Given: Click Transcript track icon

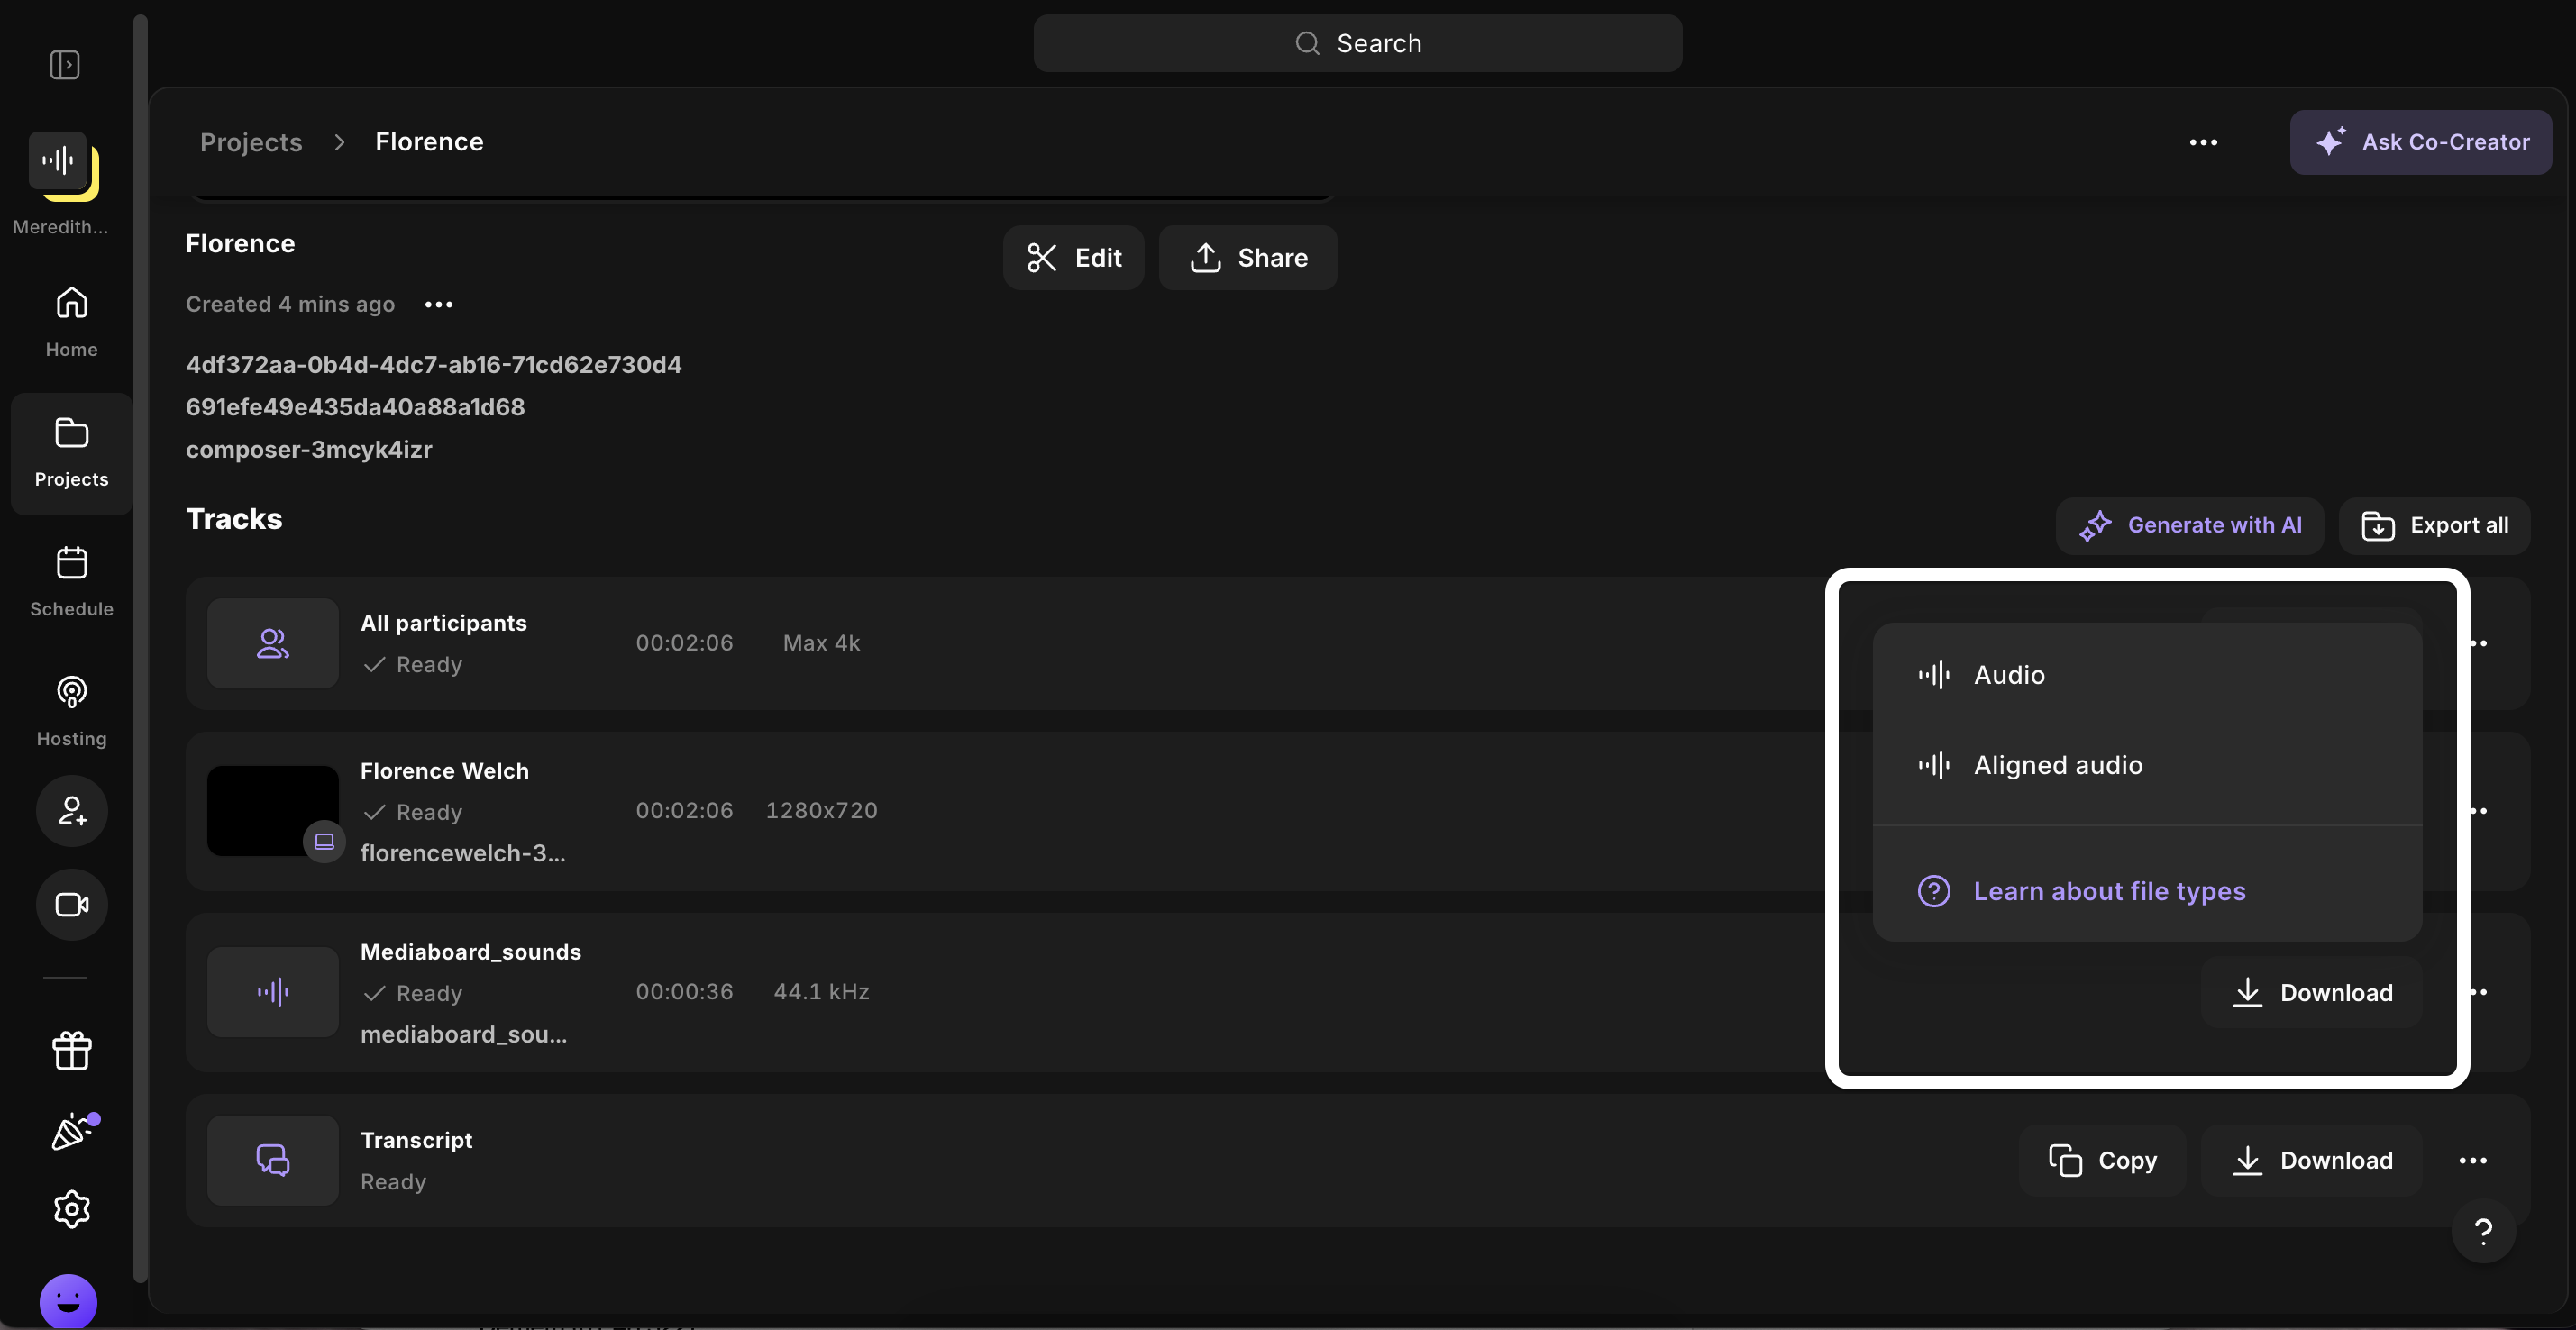Looking at the screenshot, I should [273, 1160].
